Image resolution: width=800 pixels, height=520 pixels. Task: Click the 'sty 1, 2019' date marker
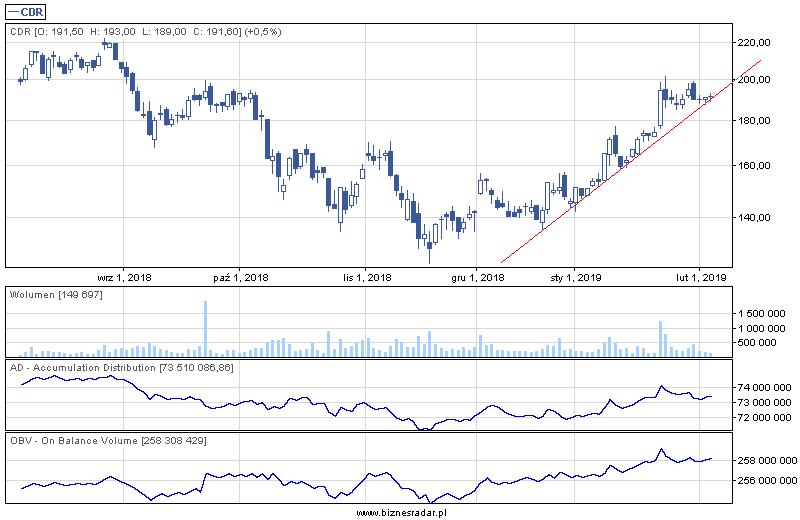(x=576, y=277)
